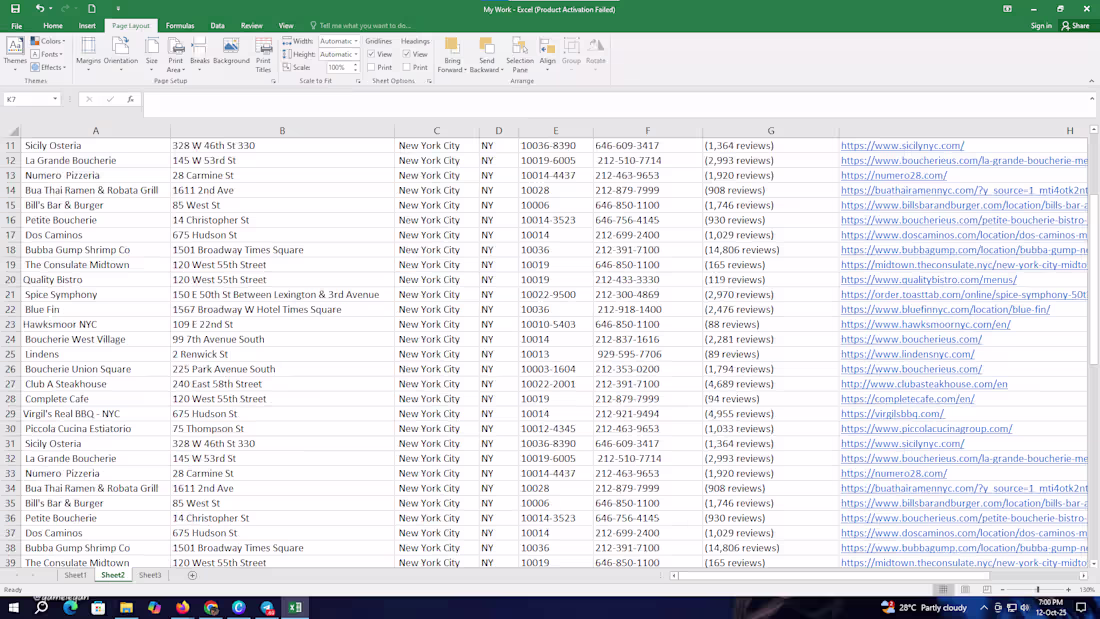Viewport: 1100px width, 619px height.
Task: Expand the Width Automatic dropdown
Action: [356, 41]
